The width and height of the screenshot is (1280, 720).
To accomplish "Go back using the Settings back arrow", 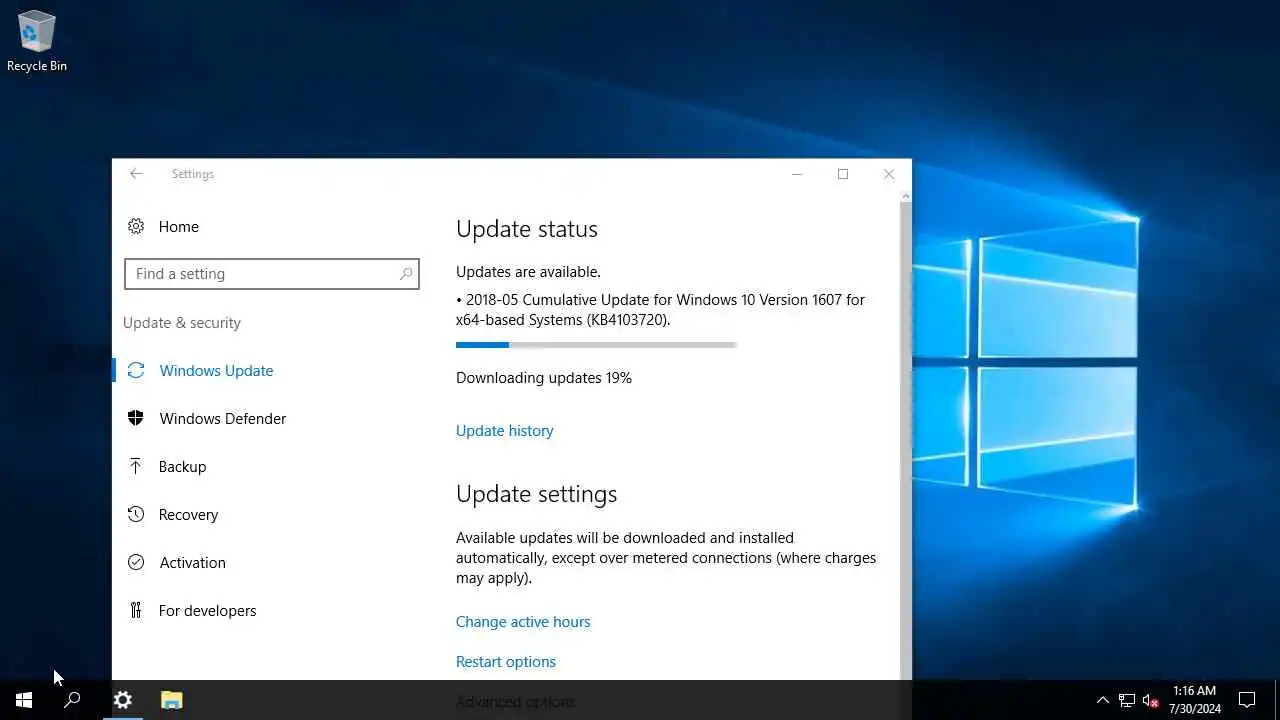I will coord(136,174).
